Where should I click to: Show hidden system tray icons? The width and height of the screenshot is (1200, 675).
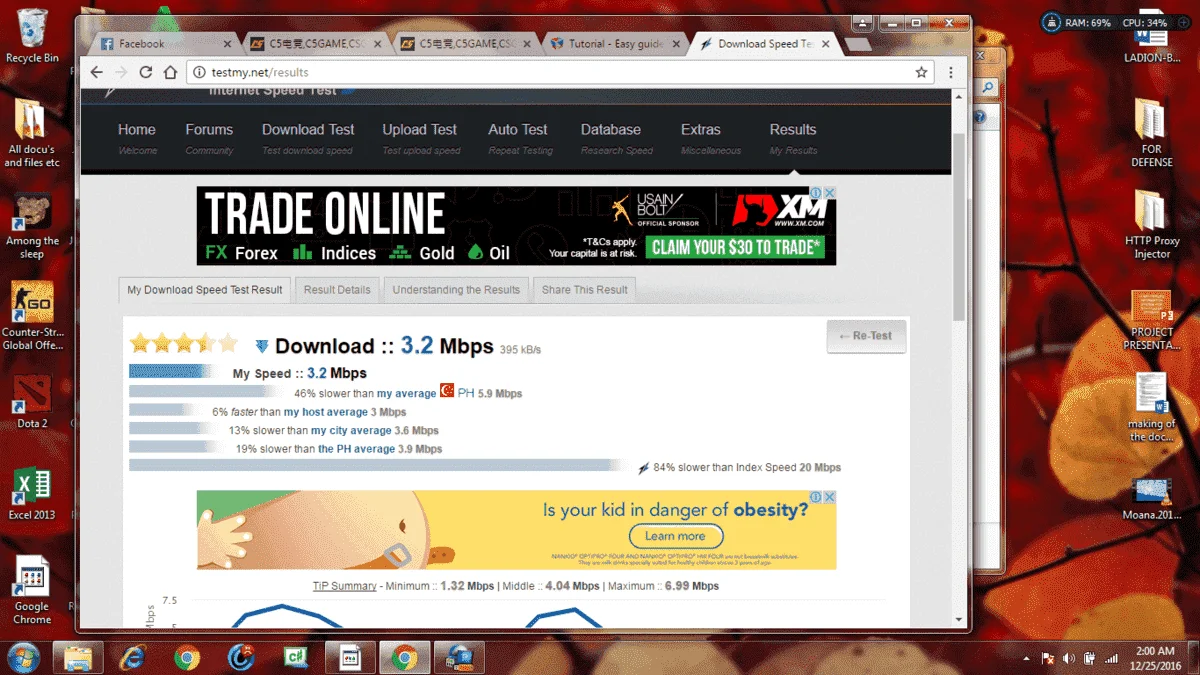coord(1027,659)
